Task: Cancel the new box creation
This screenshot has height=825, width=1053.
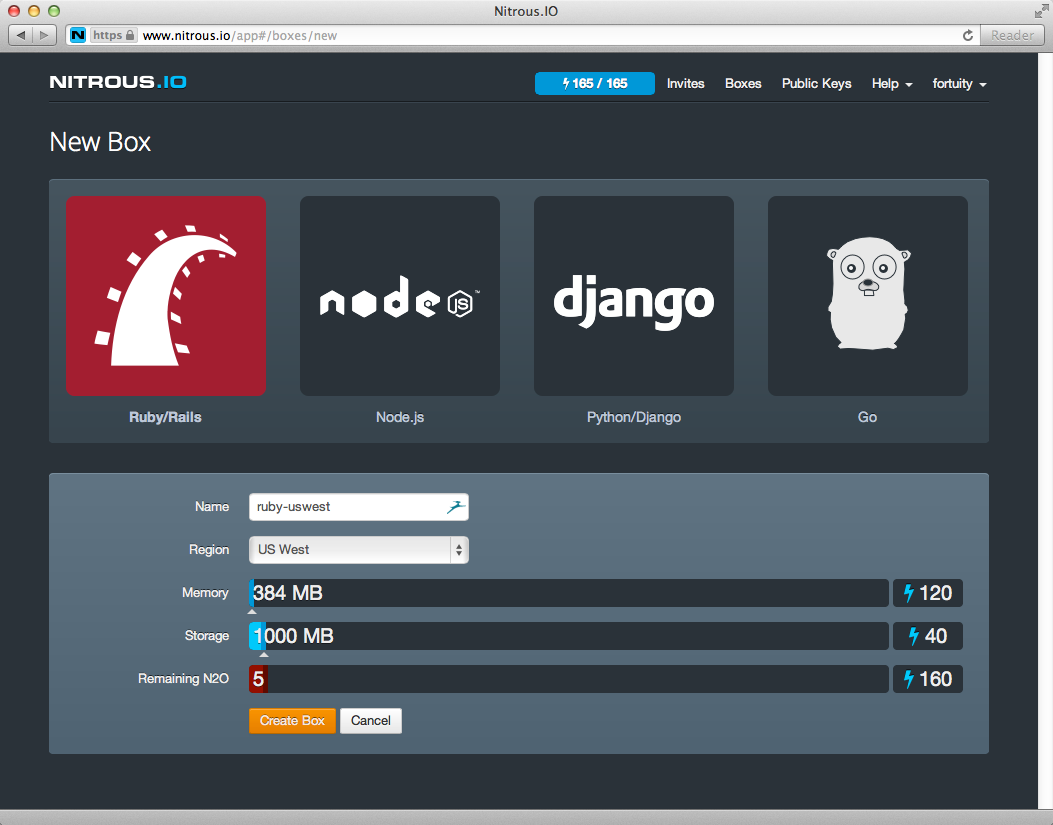Action: 371,721
